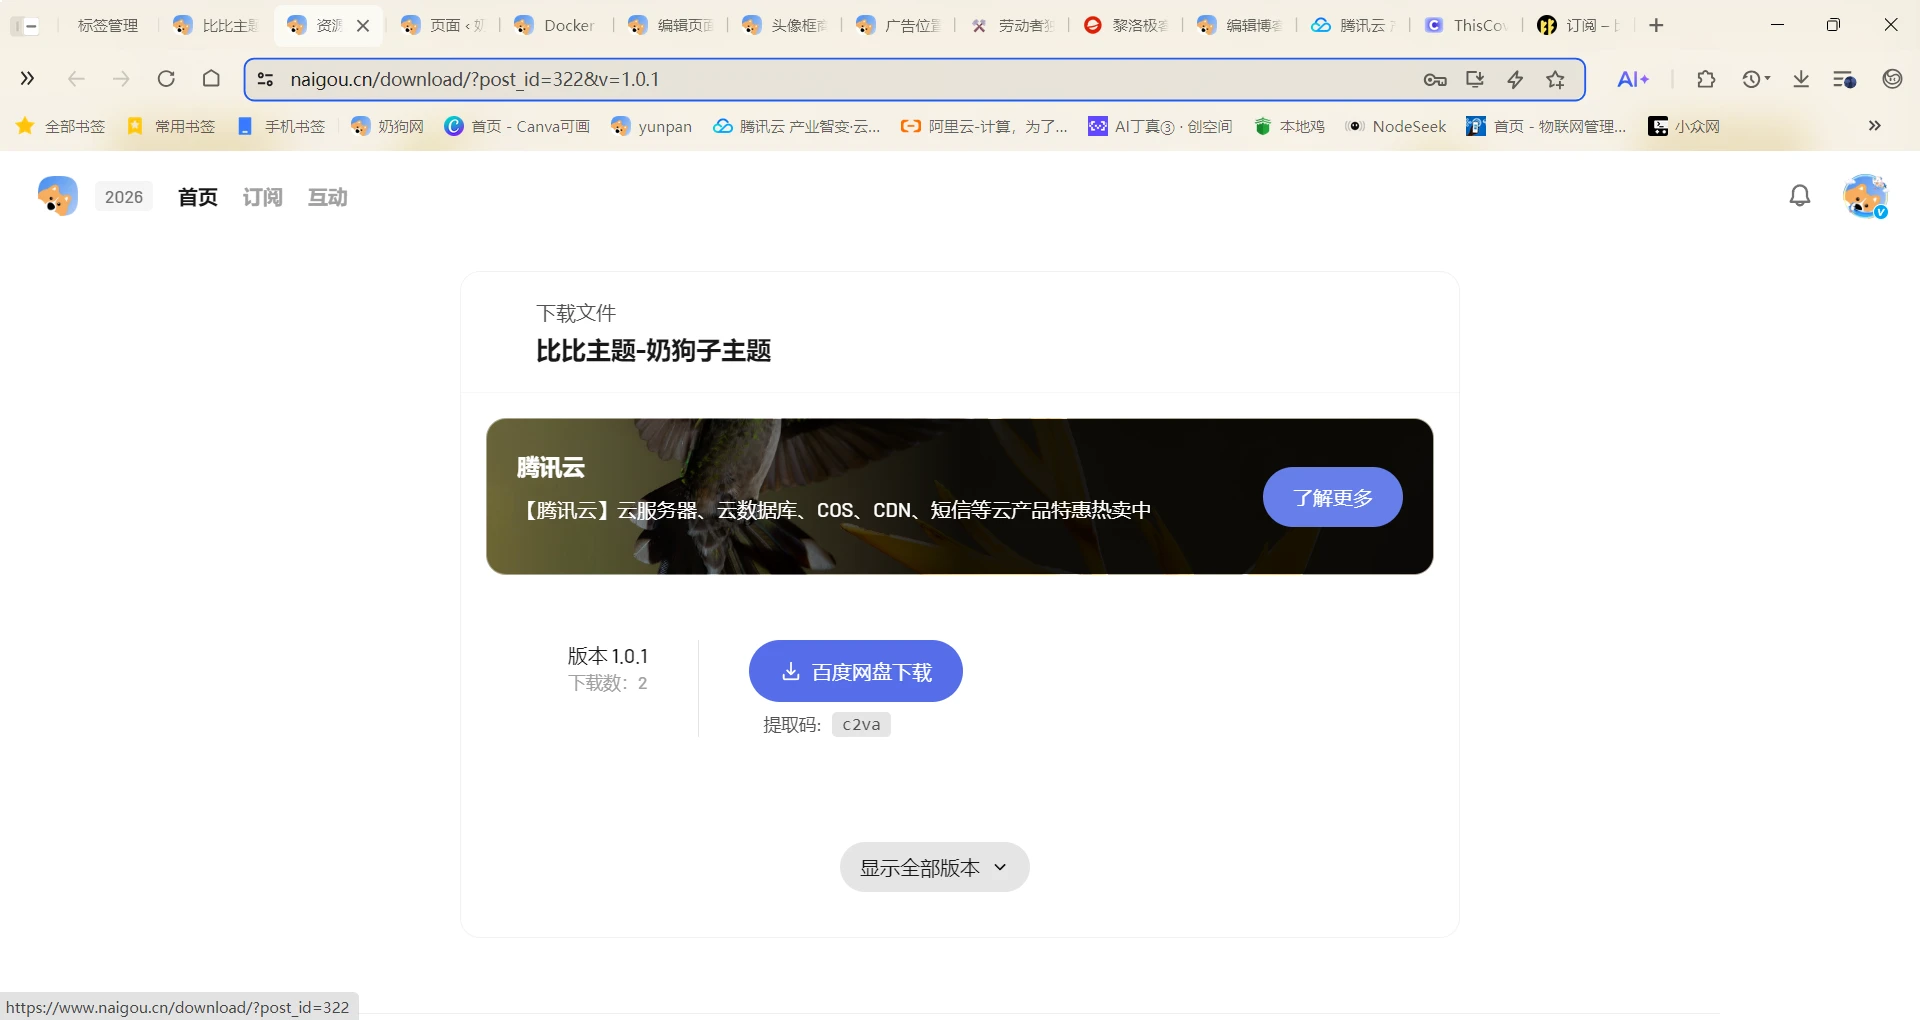Click the 版本 1.0.1 label
This screenshot has height=1020, width=1920.
608,656
